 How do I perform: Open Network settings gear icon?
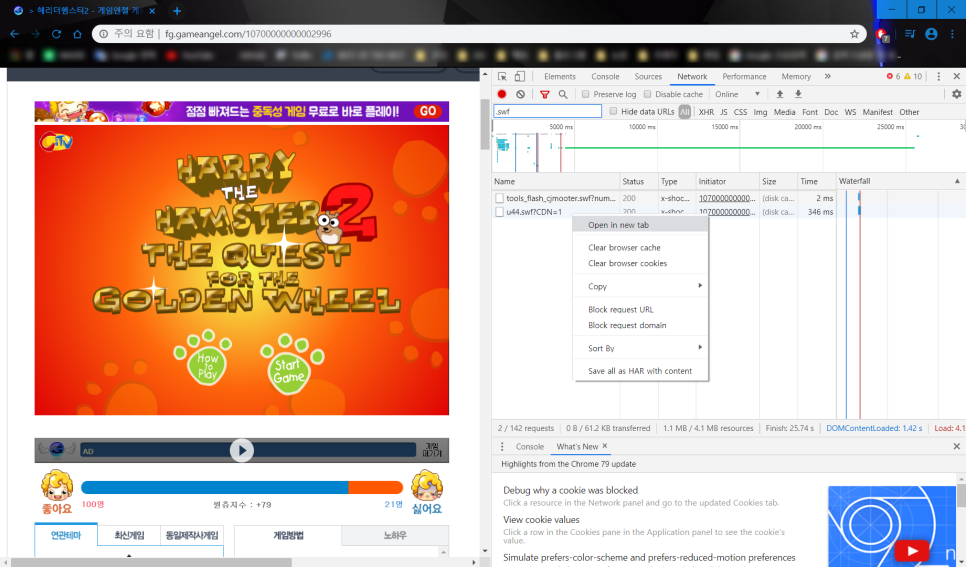click(x=956, y=94)
